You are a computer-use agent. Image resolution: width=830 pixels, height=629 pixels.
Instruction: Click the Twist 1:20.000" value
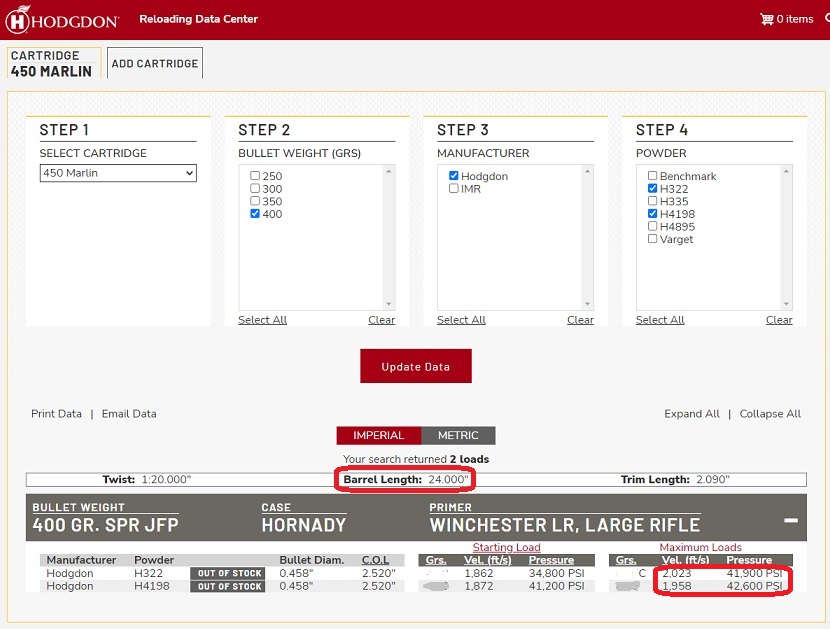[166, 480]
